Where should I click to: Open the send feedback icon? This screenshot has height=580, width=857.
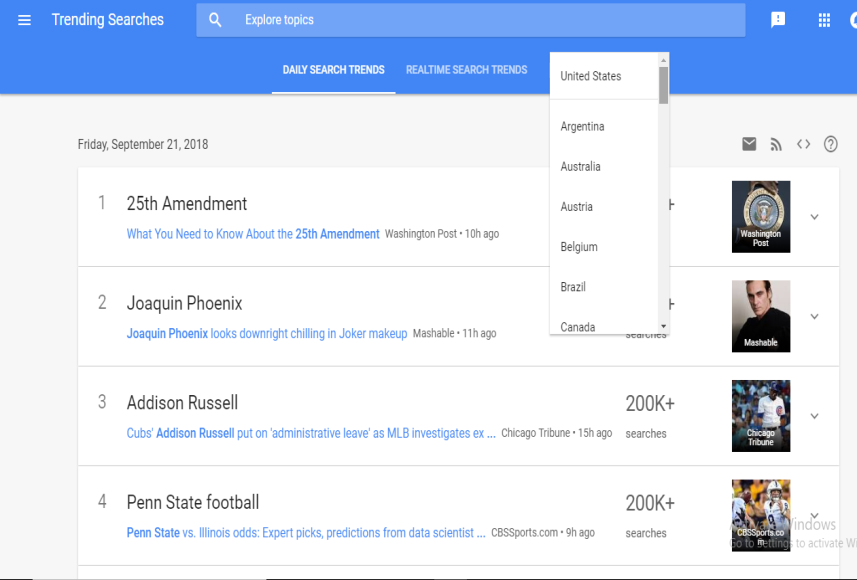(778, 20)
